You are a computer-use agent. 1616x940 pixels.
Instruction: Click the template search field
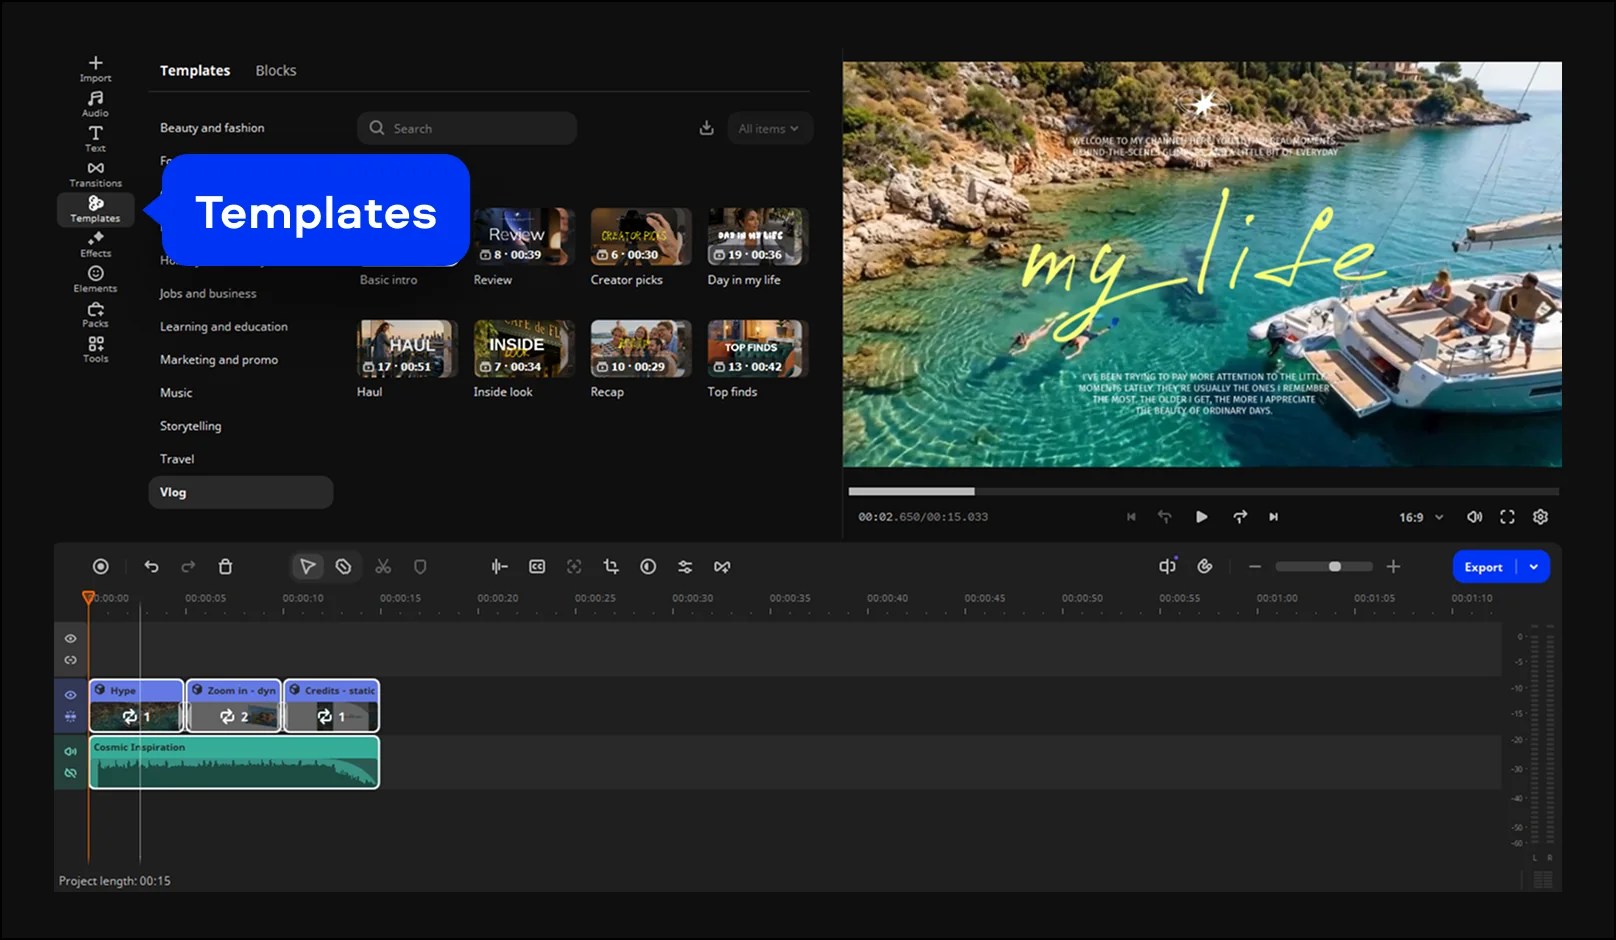click(467, 128)
